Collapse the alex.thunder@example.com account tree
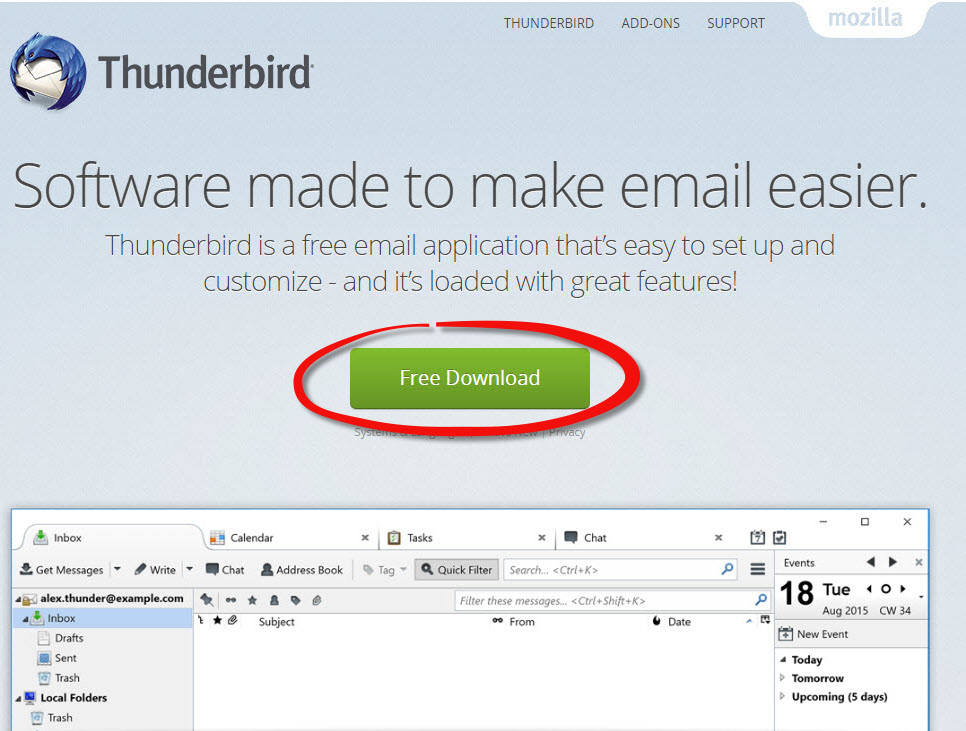Image resolution: width=966 pixels, height=731 pixels. pos(17,599)
